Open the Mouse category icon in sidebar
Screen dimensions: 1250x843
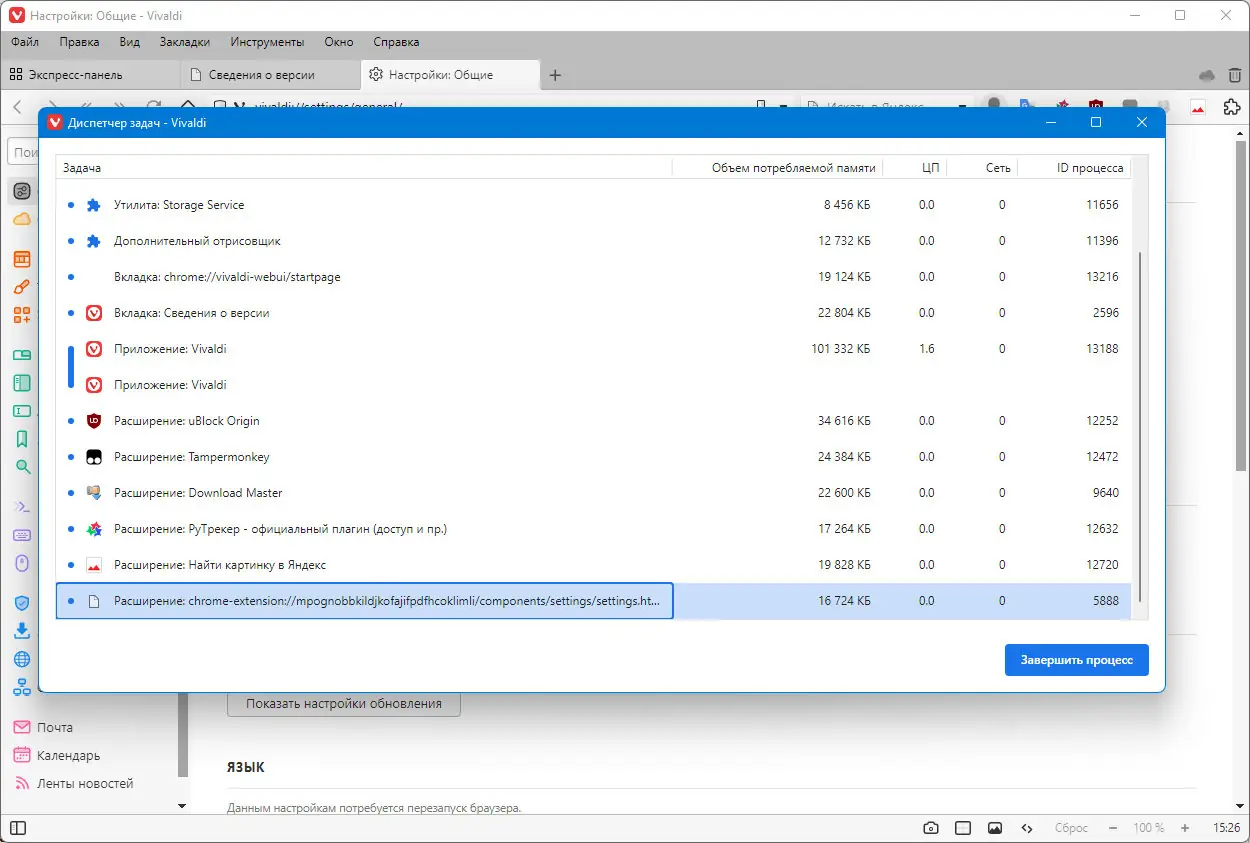(x=21, y=563)
